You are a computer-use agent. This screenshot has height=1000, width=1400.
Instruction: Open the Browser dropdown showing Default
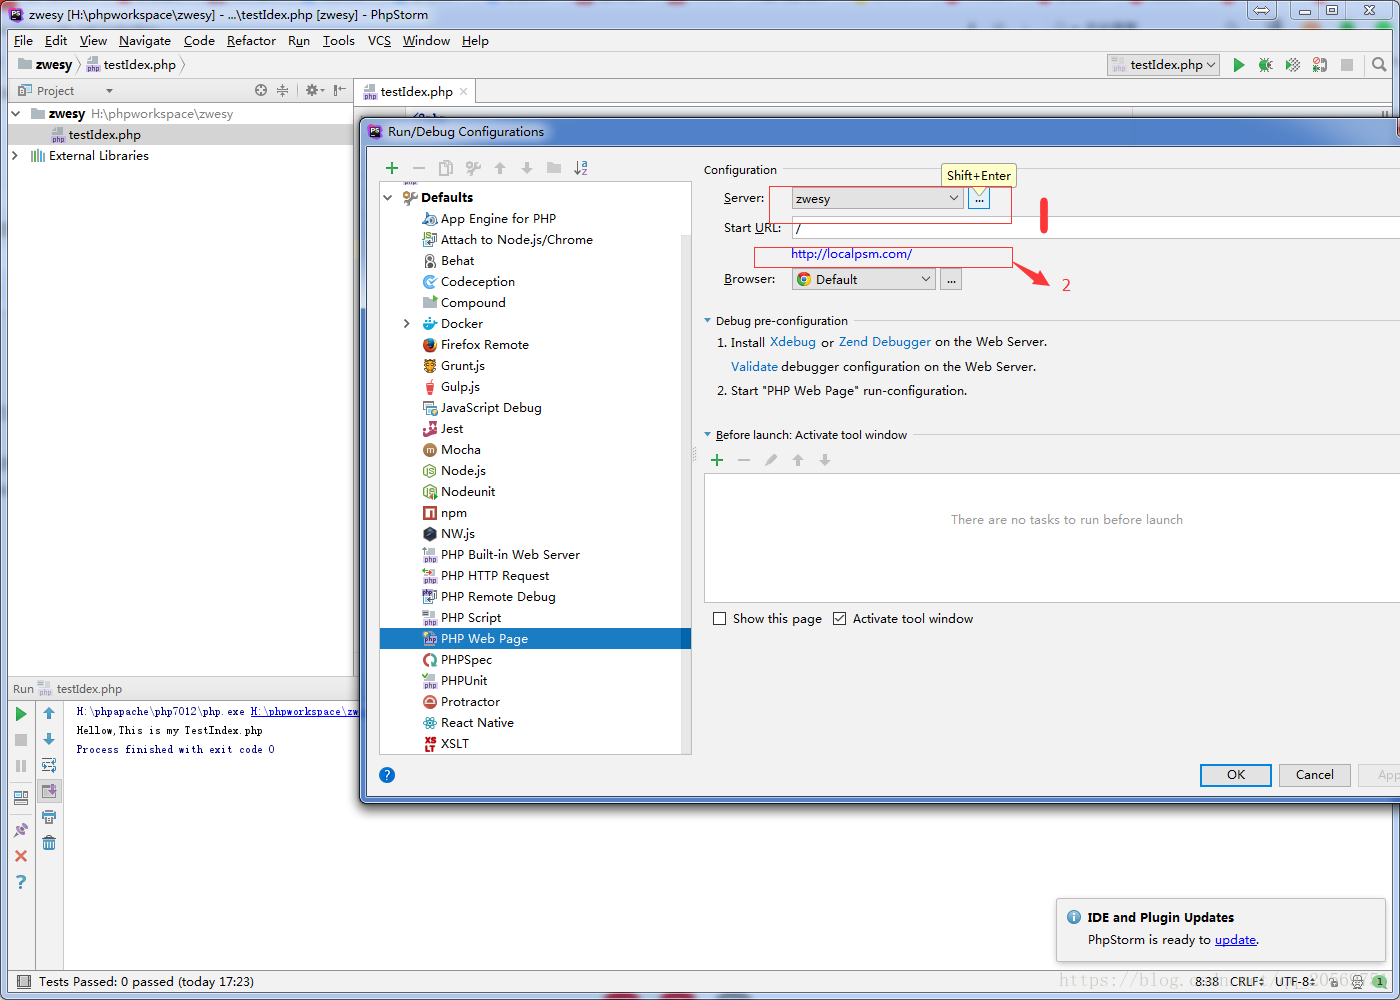(x=864, y=280)
